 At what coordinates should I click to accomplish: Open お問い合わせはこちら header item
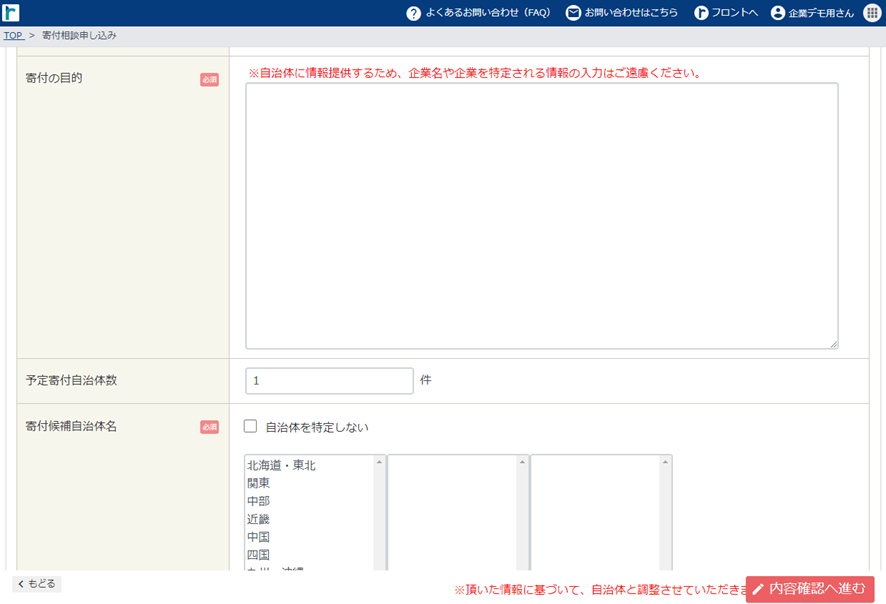click(x=631, y=13)
